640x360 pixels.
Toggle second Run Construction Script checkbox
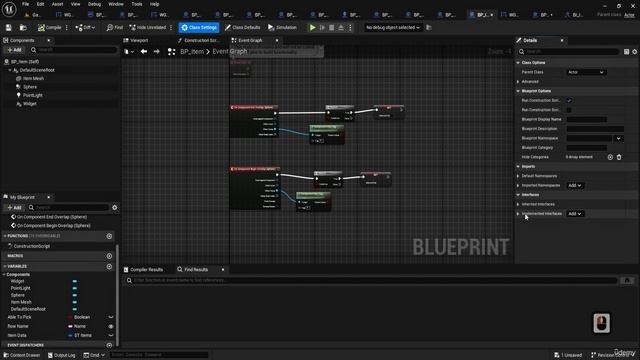(569, 110)
